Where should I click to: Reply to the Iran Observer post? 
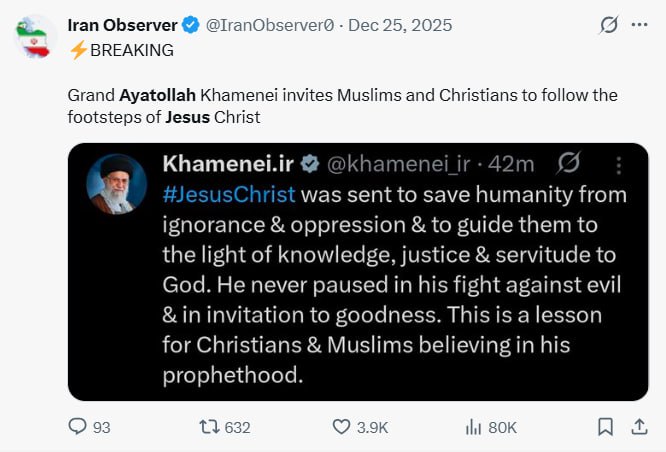[79, 427]
